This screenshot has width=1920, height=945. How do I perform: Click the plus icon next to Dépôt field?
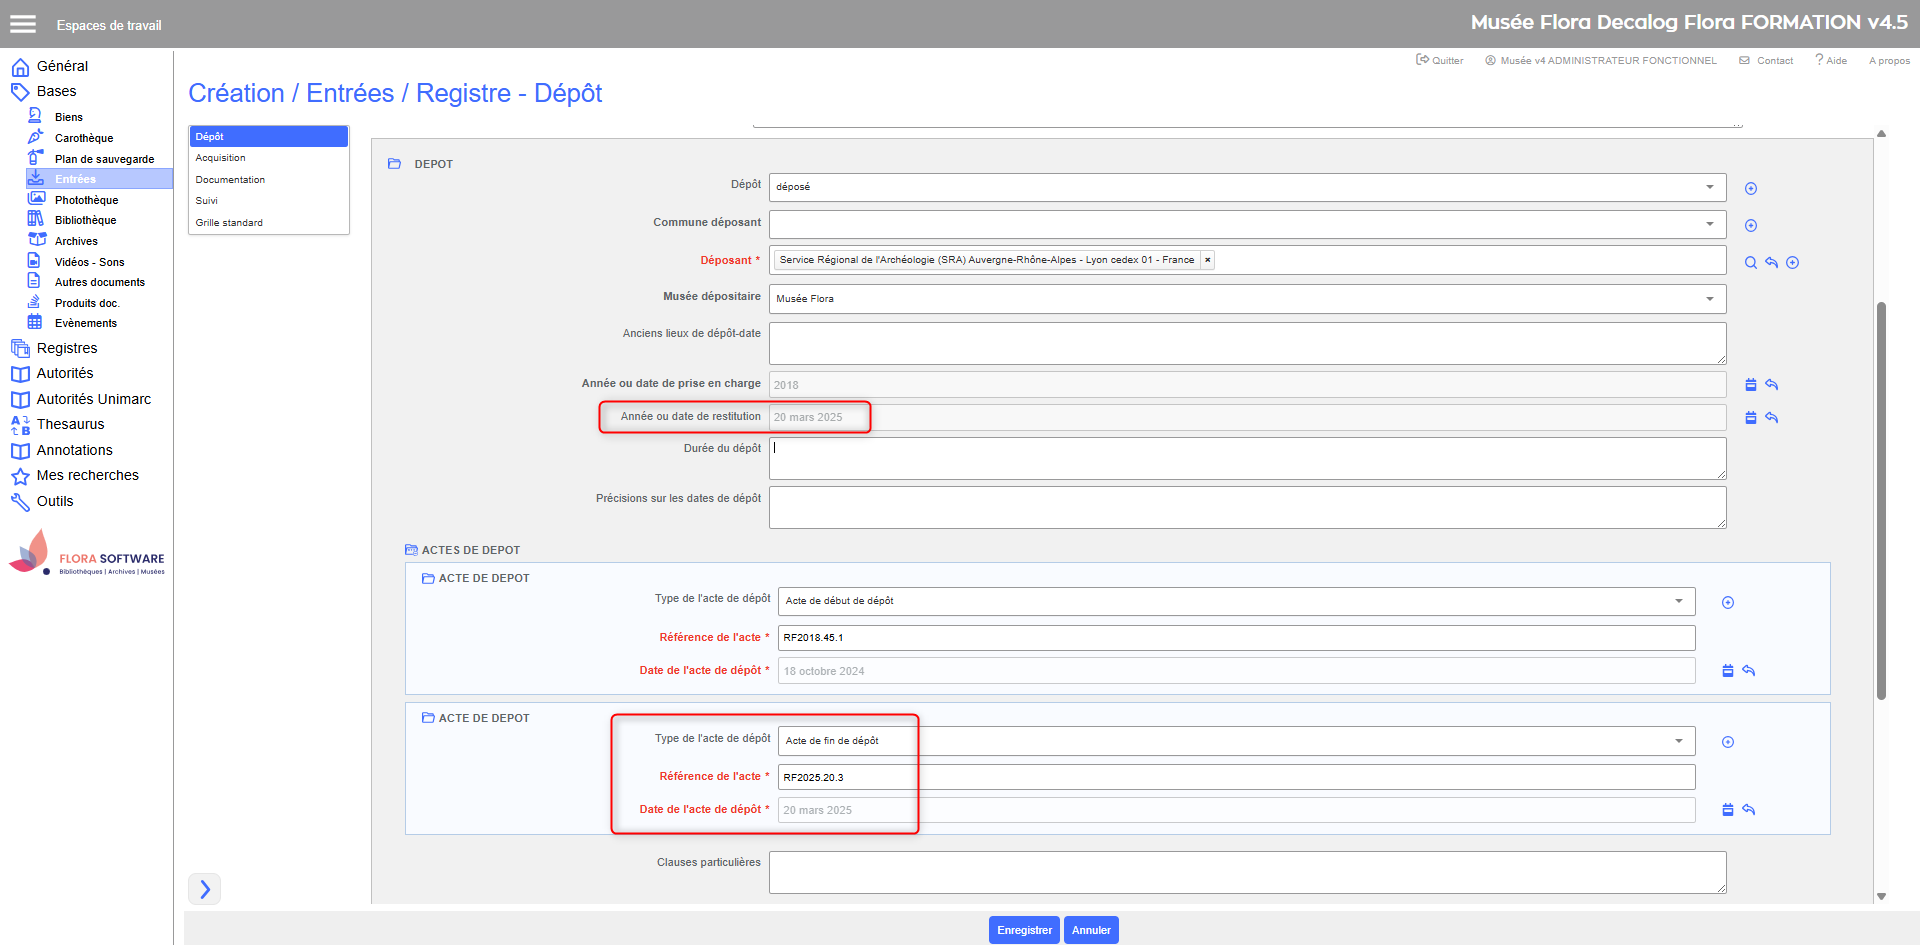click(1750, 189)
